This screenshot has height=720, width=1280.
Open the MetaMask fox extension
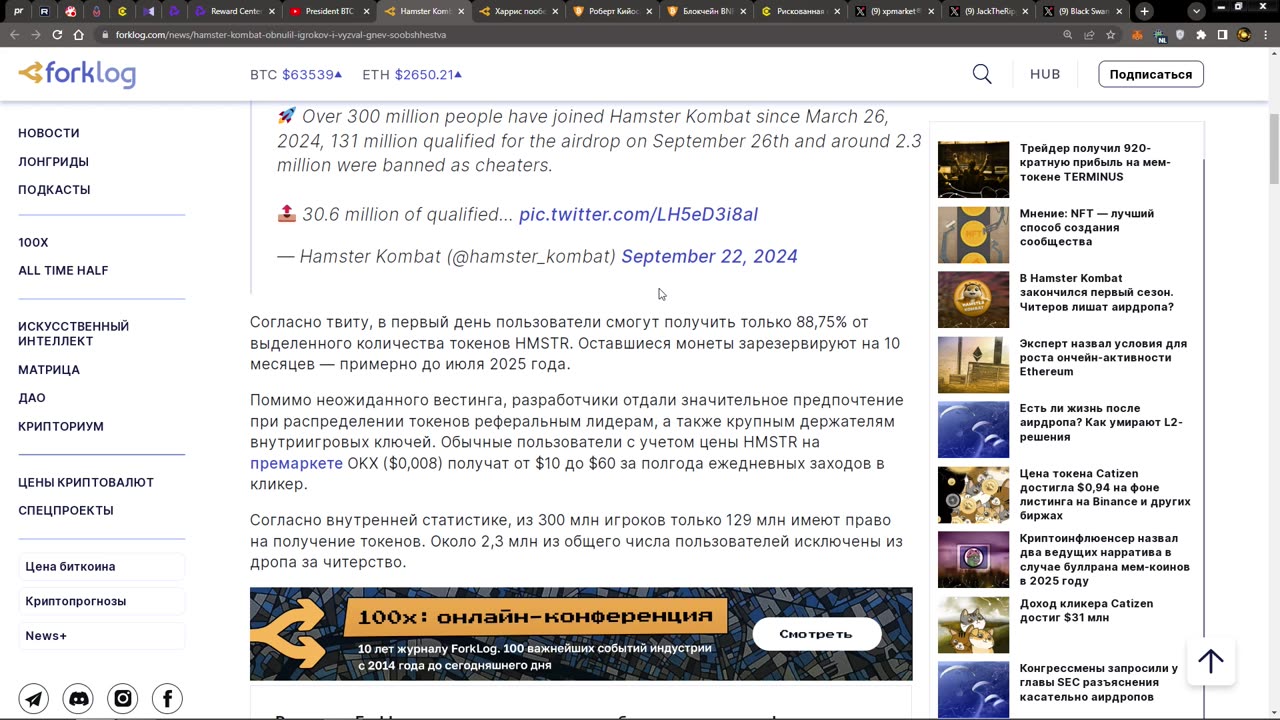pos(1137,34)
